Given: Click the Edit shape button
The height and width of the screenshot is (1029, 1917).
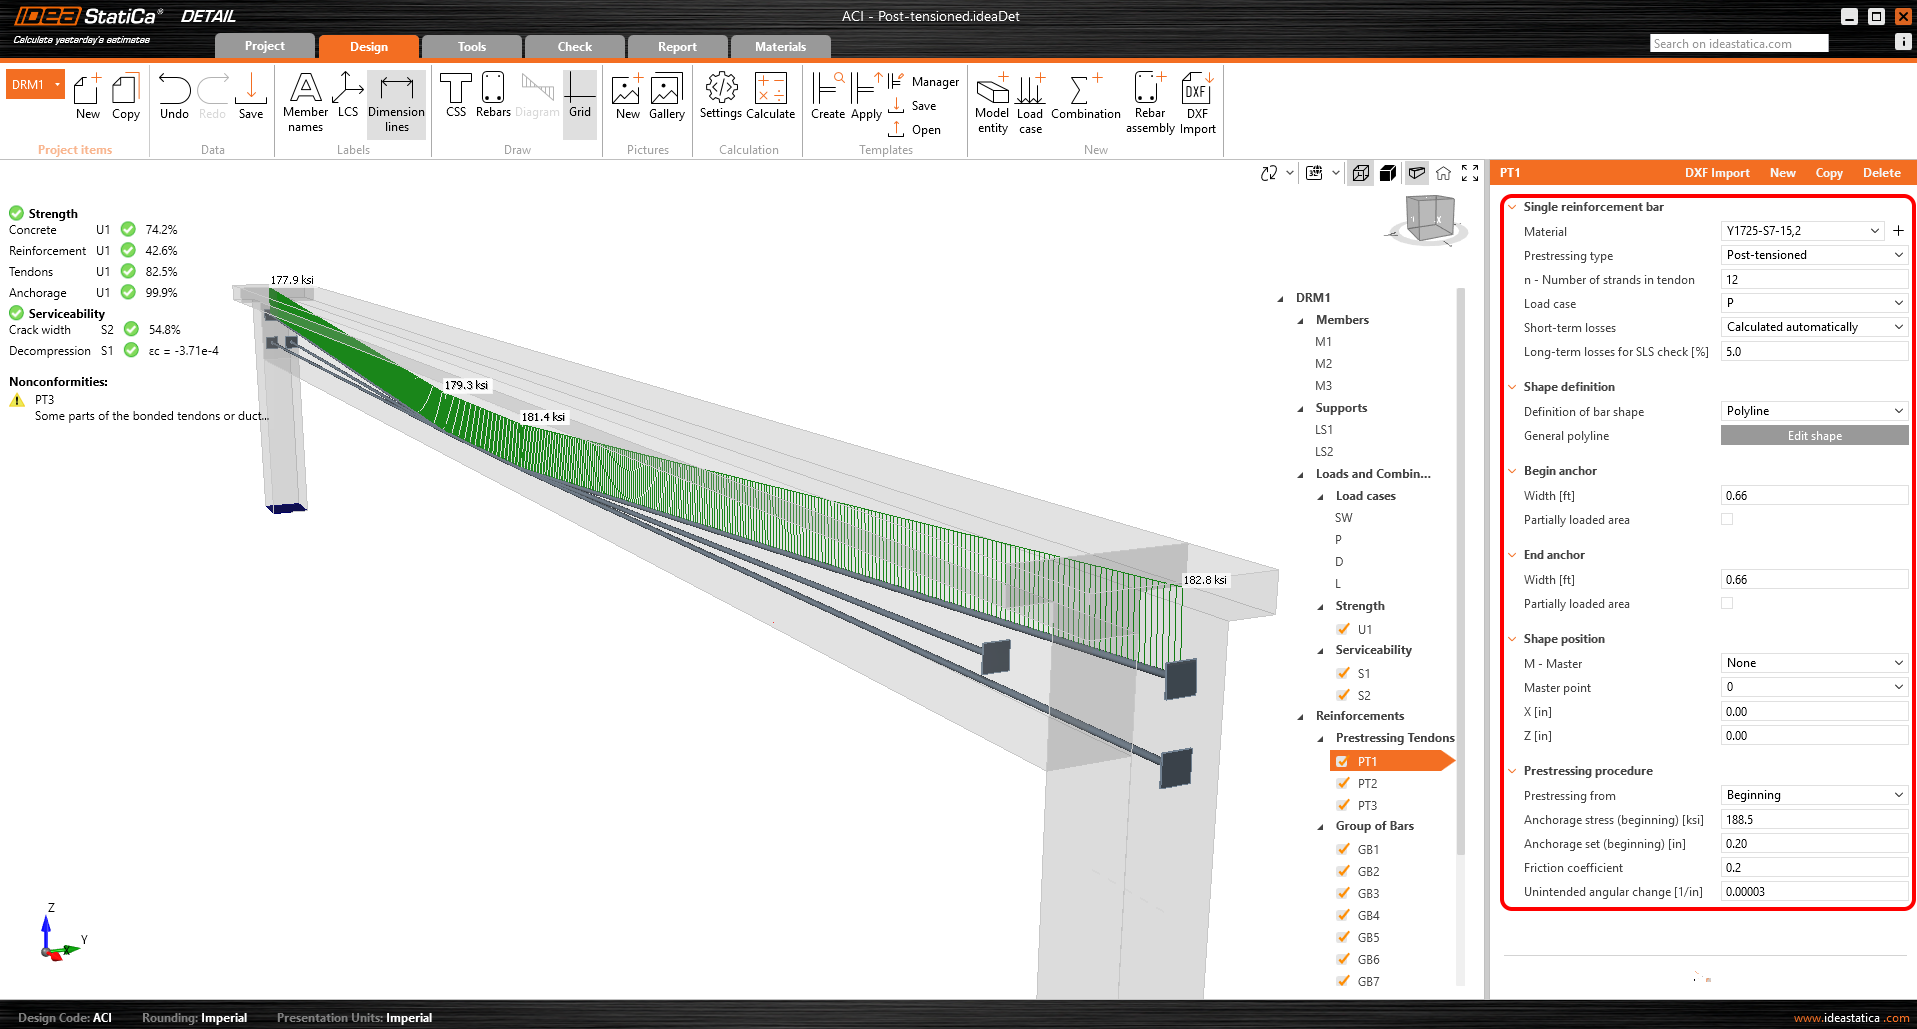Looking at the screenshot, I should click(1814, 436).
